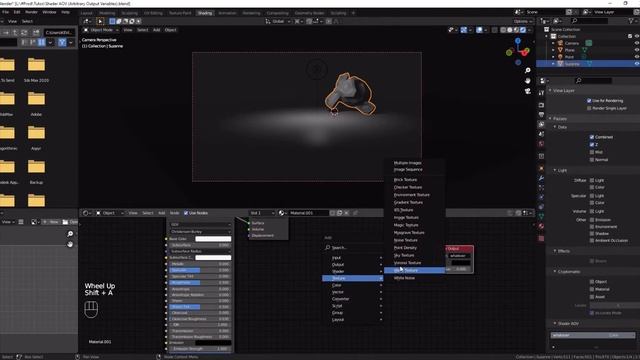Adjust the Specular slider
Viewport: 640px width, 360px height.
pos(200,270)
